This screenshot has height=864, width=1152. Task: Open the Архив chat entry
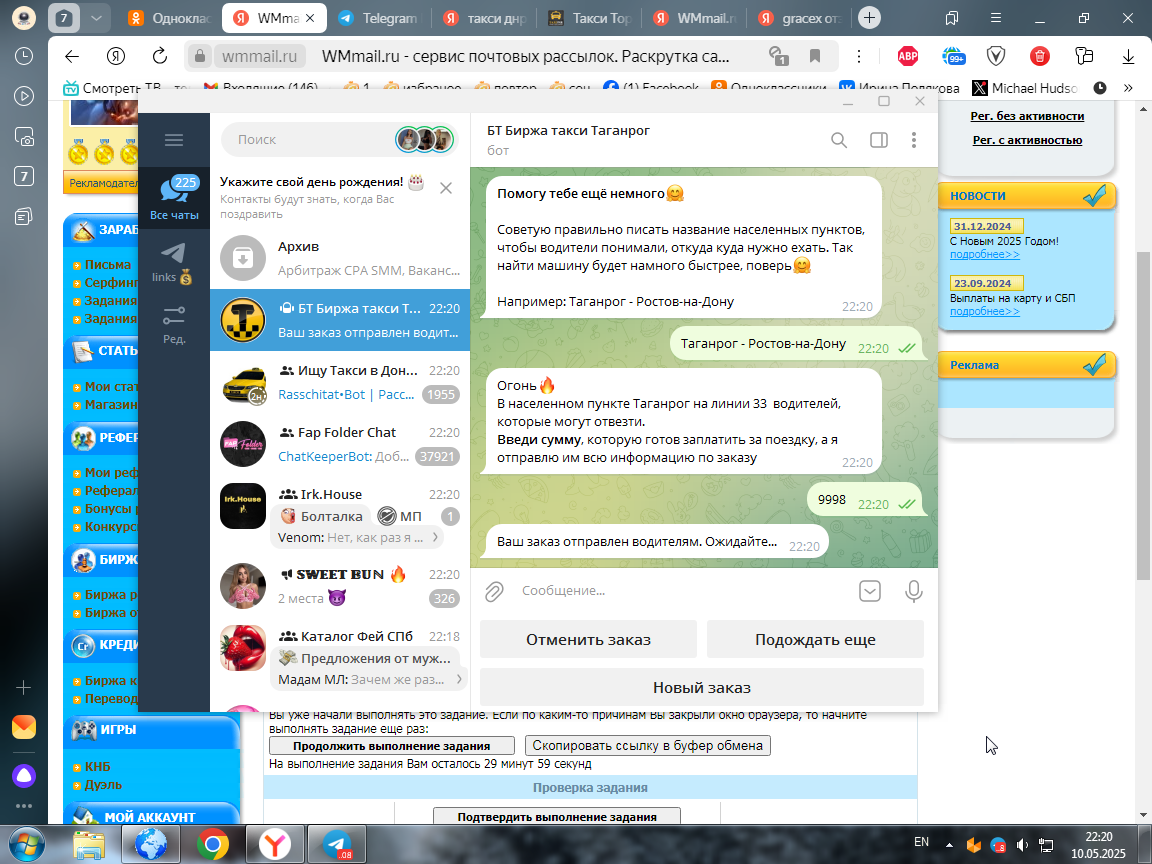click(340, 258)
